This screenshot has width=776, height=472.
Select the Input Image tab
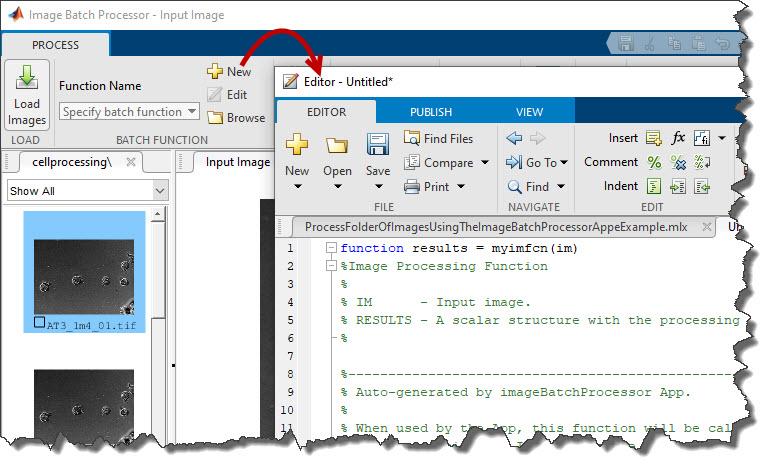[238, 162]
